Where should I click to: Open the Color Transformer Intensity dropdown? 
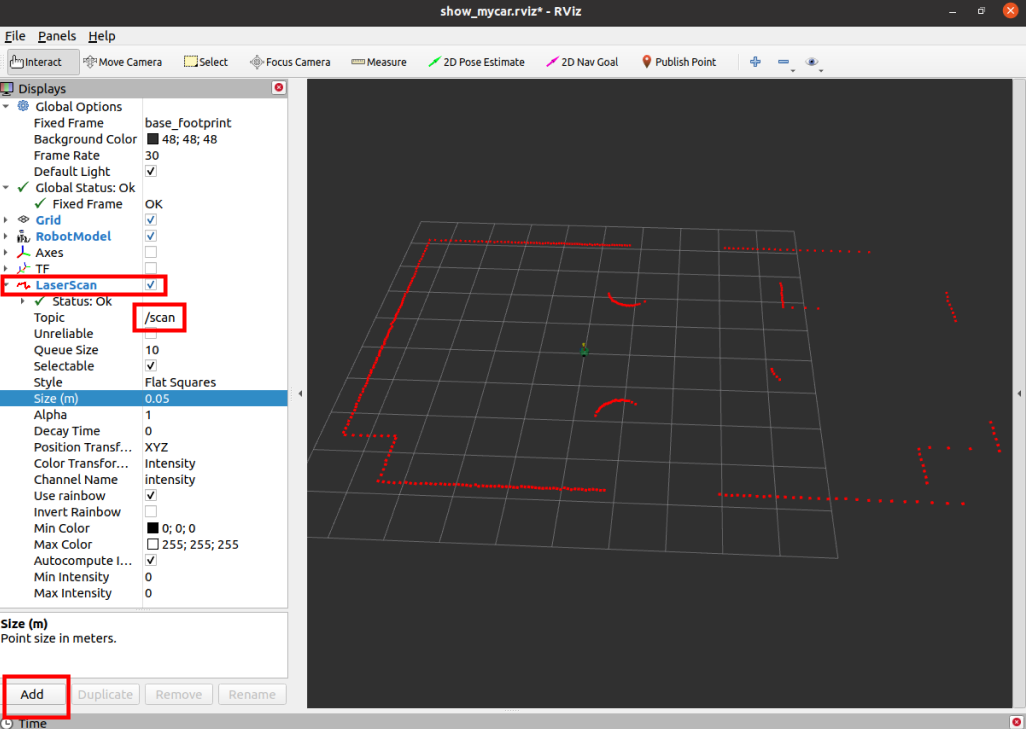(215, 463)
